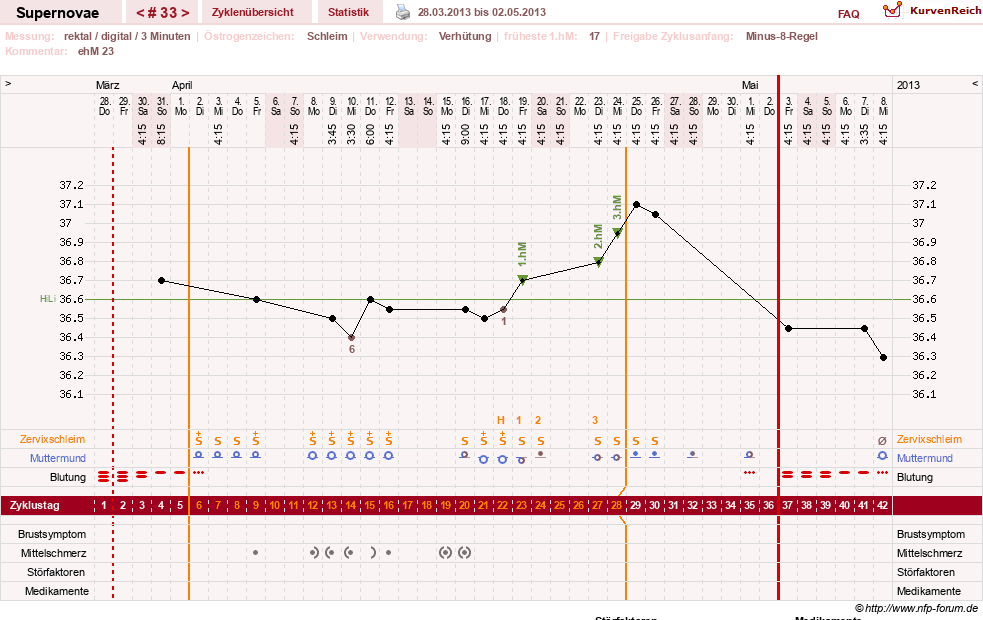This screenshot has width=983, height=620.
Task: Click crossed-out mucus symbol on day 42
Action: [x=882, y=441]
